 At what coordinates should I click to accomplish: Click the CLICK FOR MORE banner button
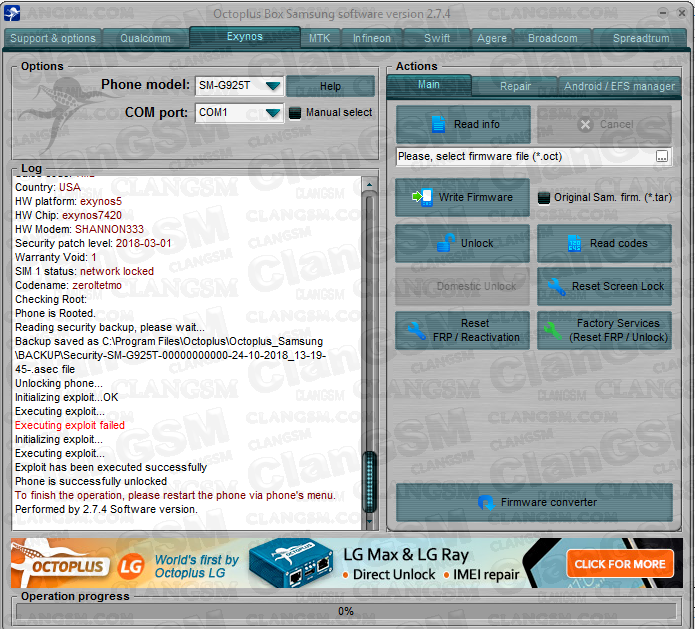620,564
